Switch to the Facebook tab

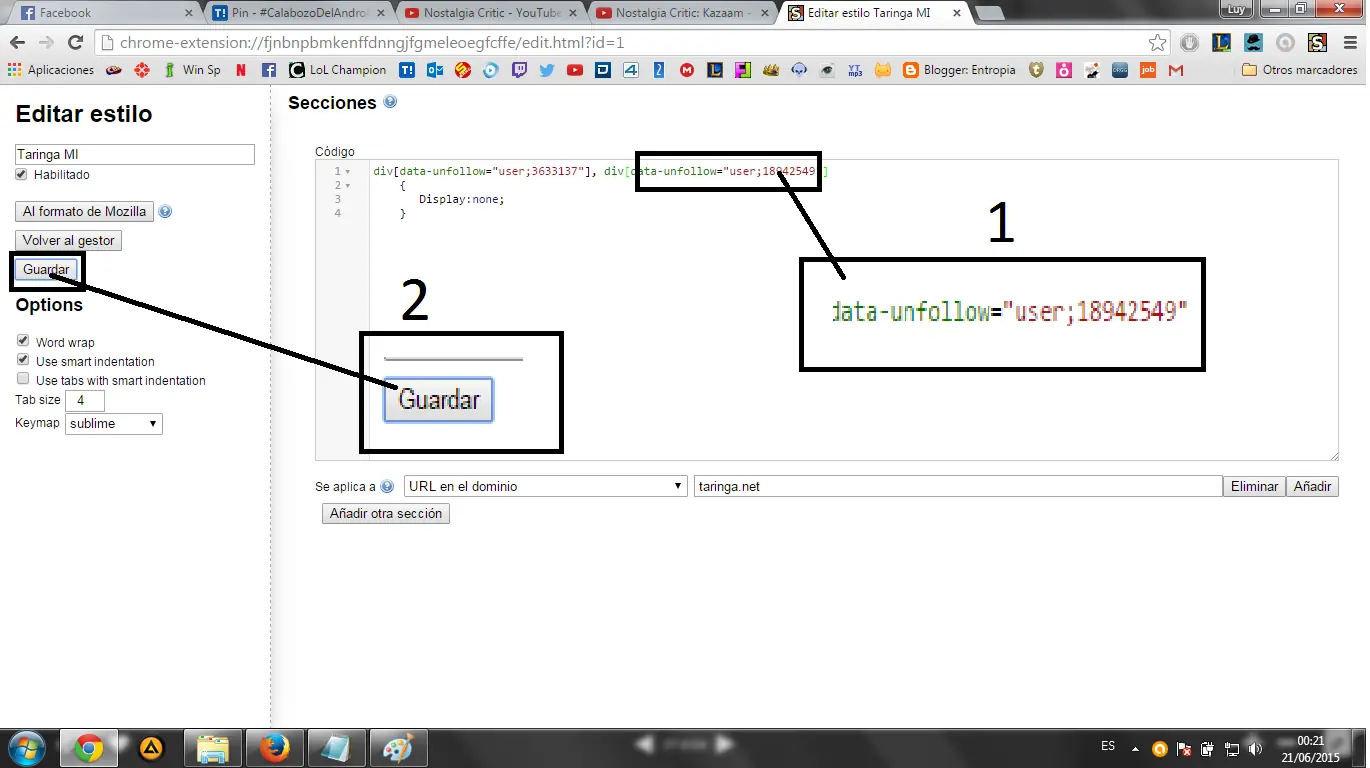pos(100,13)
